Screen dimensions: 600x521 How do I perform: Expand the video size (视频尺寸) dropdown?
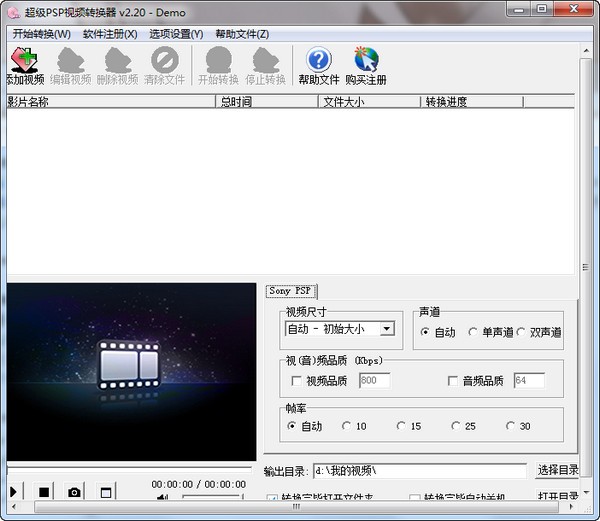[x=387, y=328]
